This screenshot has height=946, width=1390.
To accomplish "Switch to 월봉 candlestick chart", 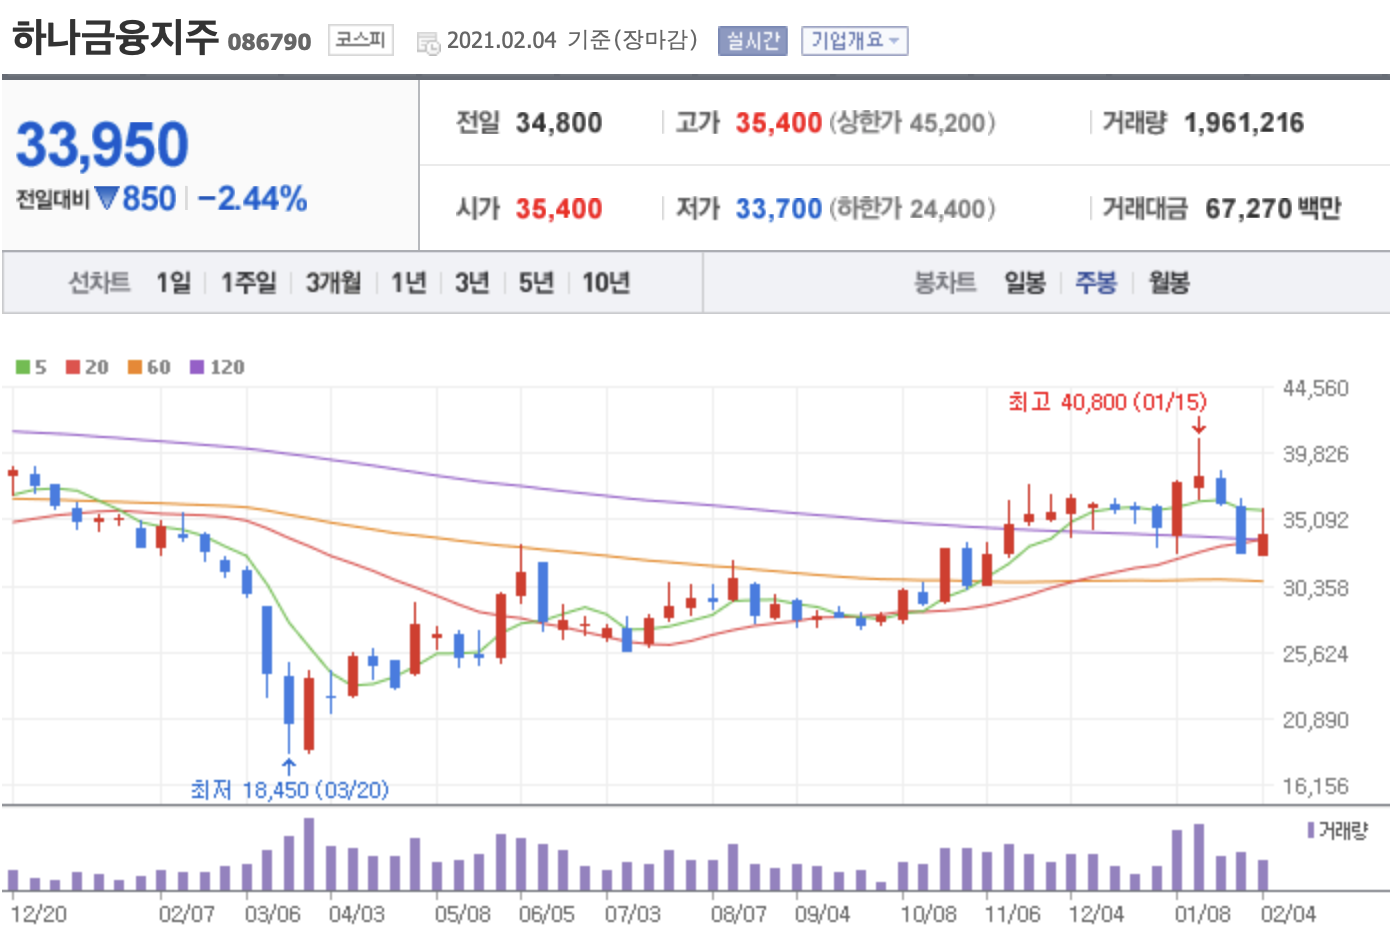I will (1168, 283).
